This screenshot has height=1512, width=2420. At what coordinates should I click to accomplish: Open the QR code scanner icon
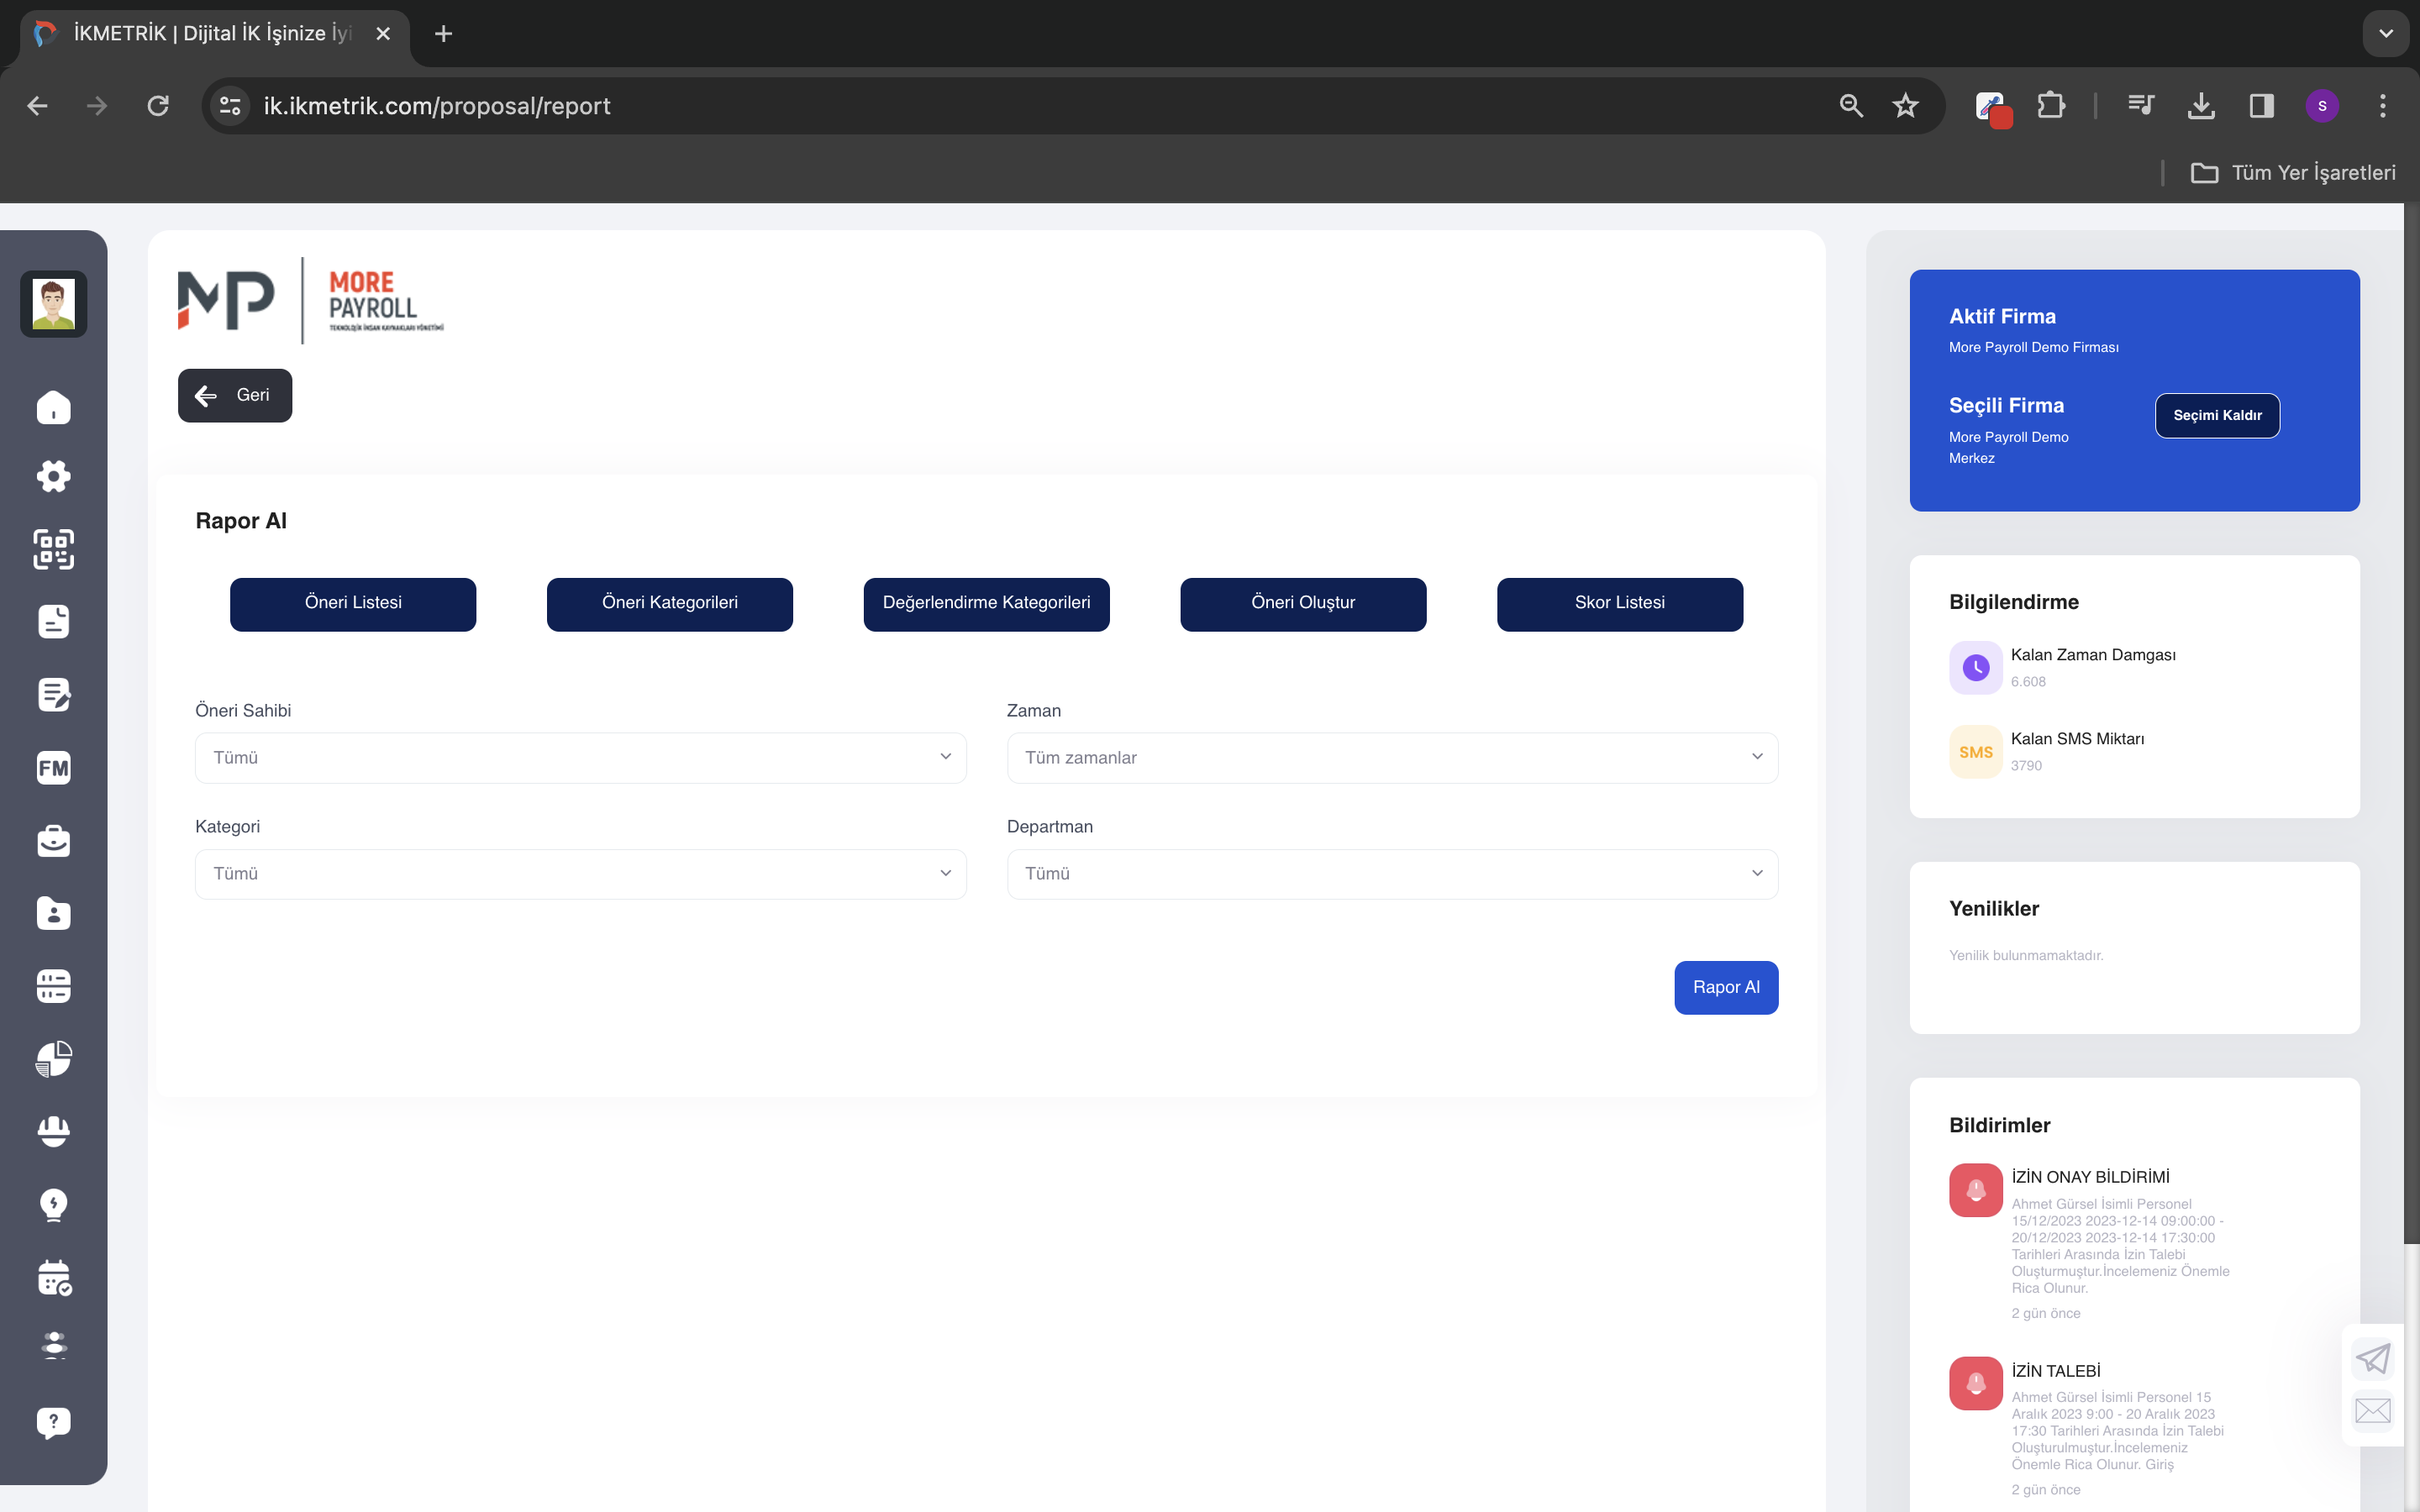coord(53,549)
